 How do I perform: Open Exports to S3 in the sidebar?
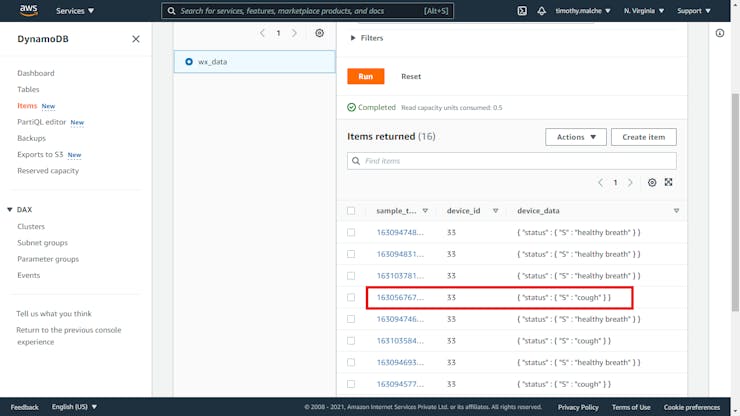[x=40, y=154]
